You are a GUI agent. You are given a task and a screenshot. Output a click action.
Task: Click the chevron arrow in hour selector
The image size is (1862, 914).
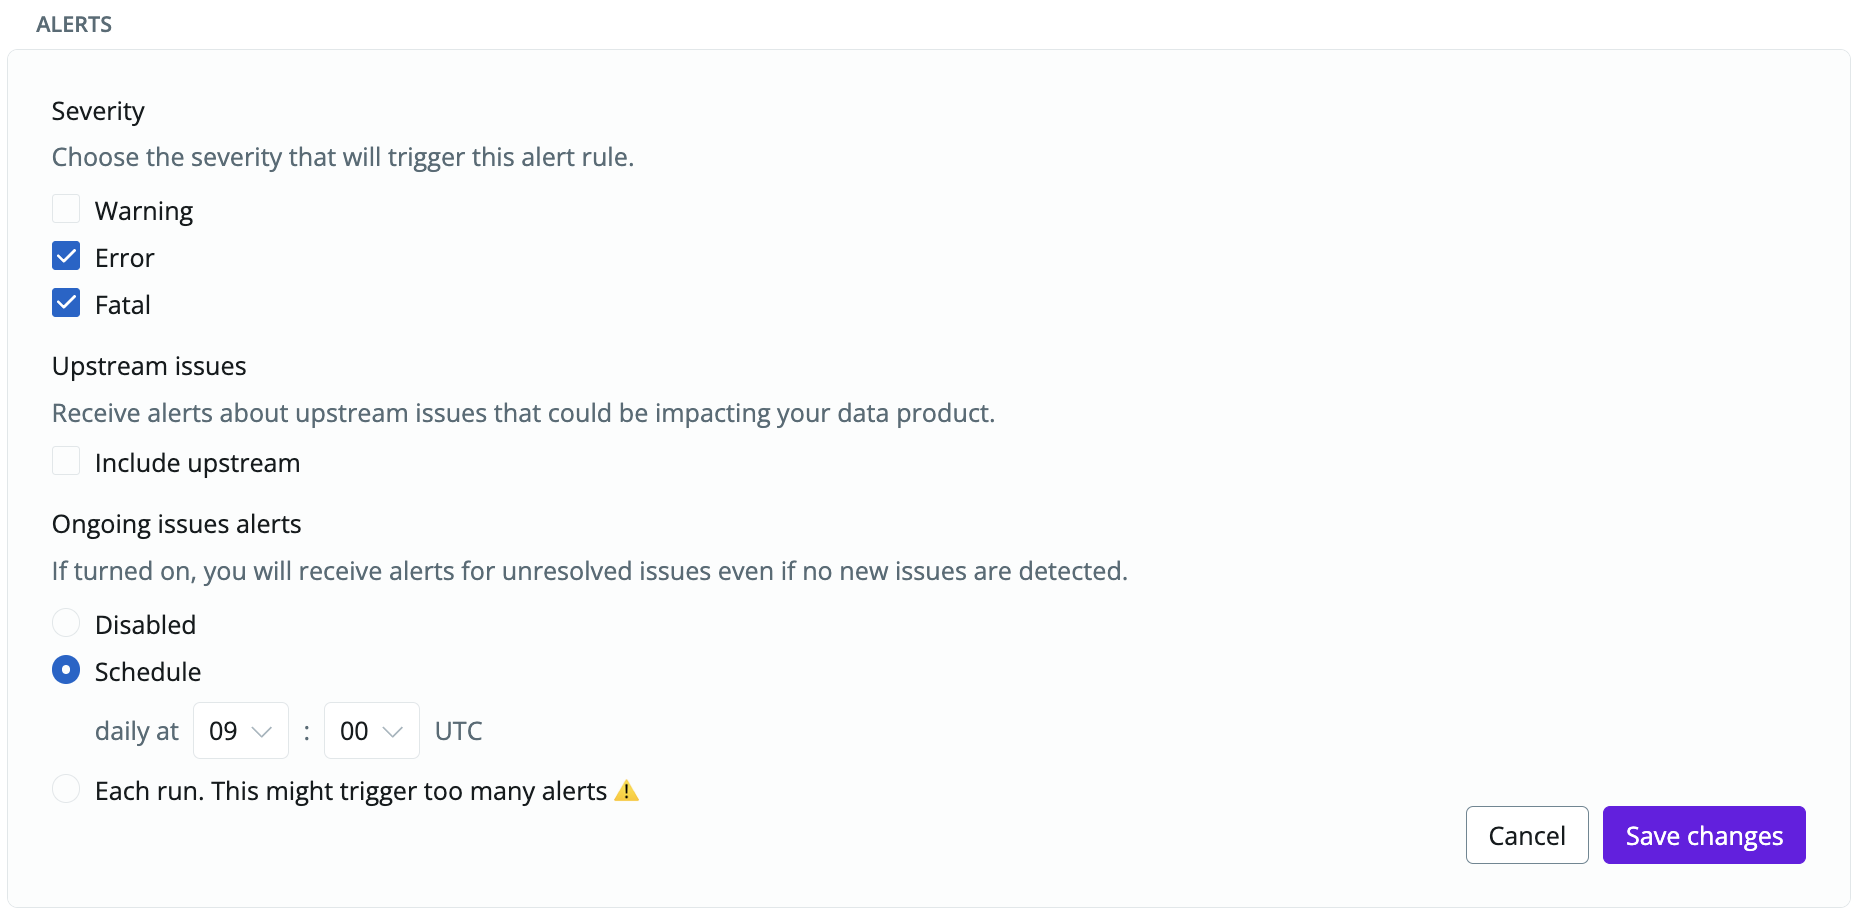click(262, 732)
